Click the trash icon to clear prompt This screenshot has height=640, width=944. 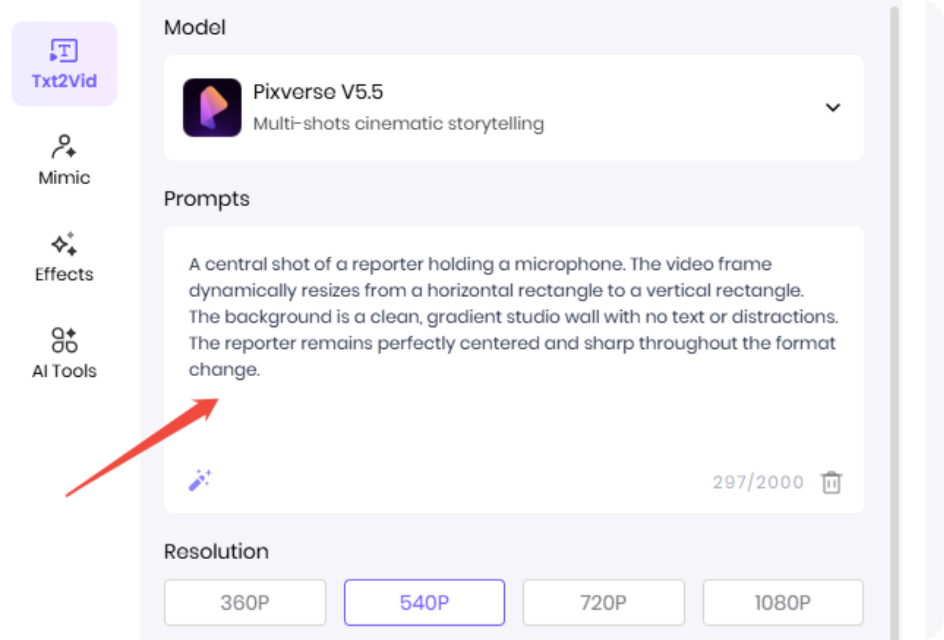coord(831,483)
